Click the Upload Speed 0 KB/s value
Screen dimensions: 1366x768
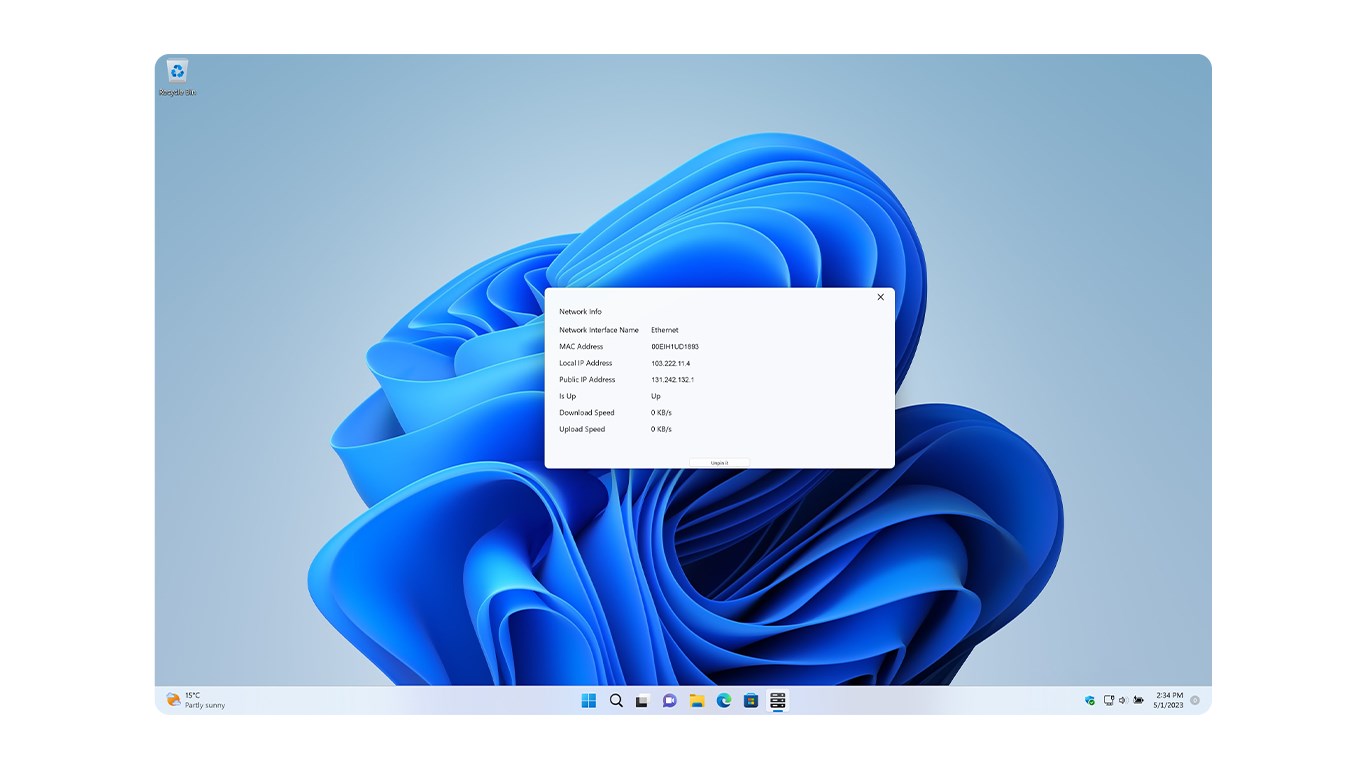(x=662, y=430)
